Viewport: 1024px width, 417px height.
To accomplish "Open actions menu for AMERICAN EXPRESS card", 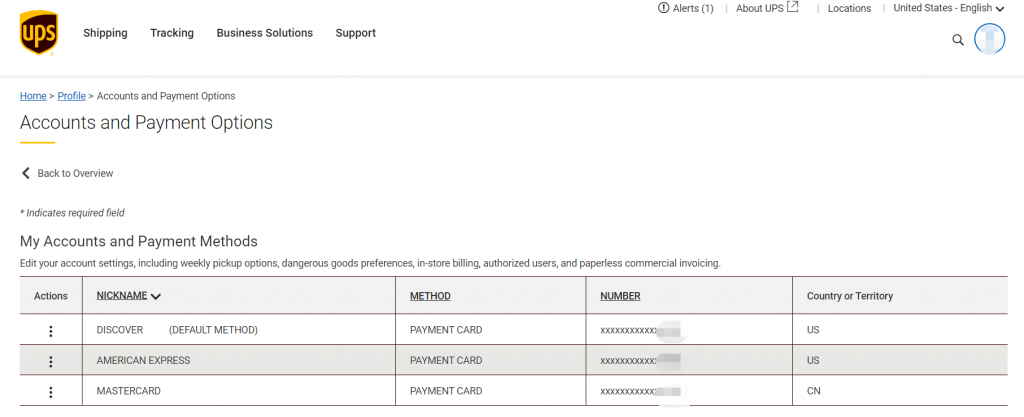I will [x=51, y=361].
